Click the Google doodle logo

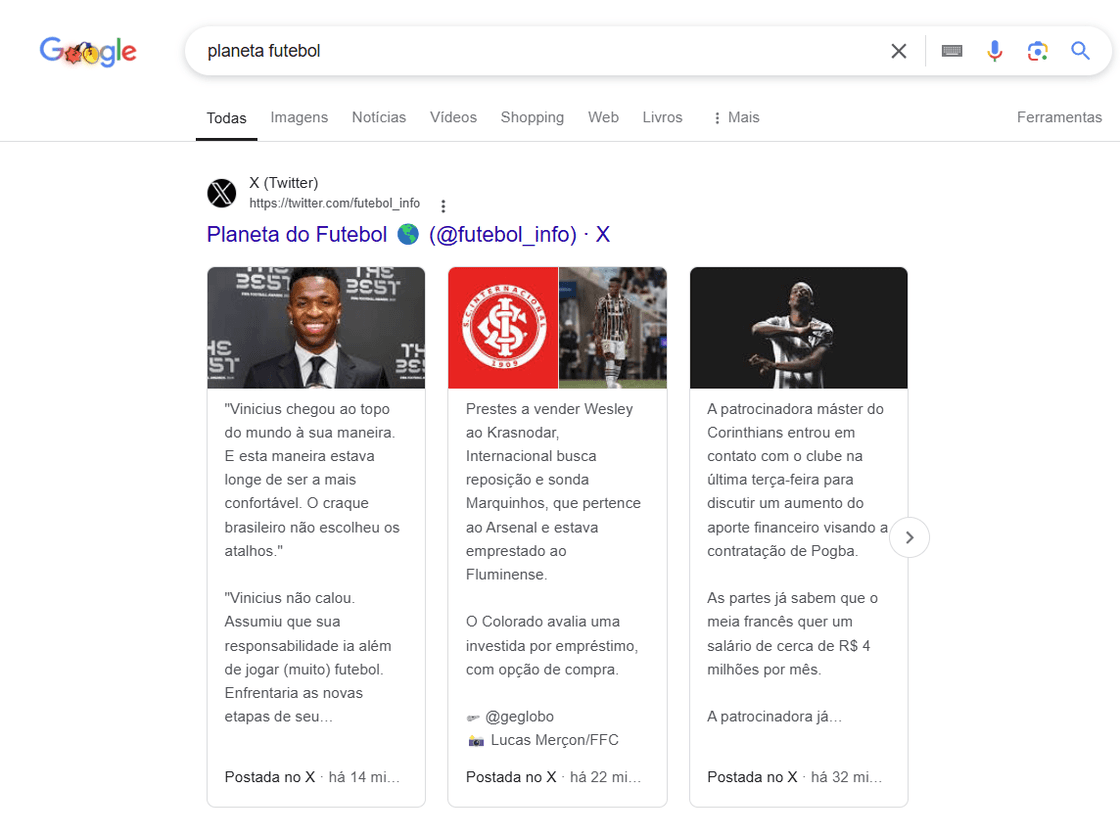coord(88,52)
